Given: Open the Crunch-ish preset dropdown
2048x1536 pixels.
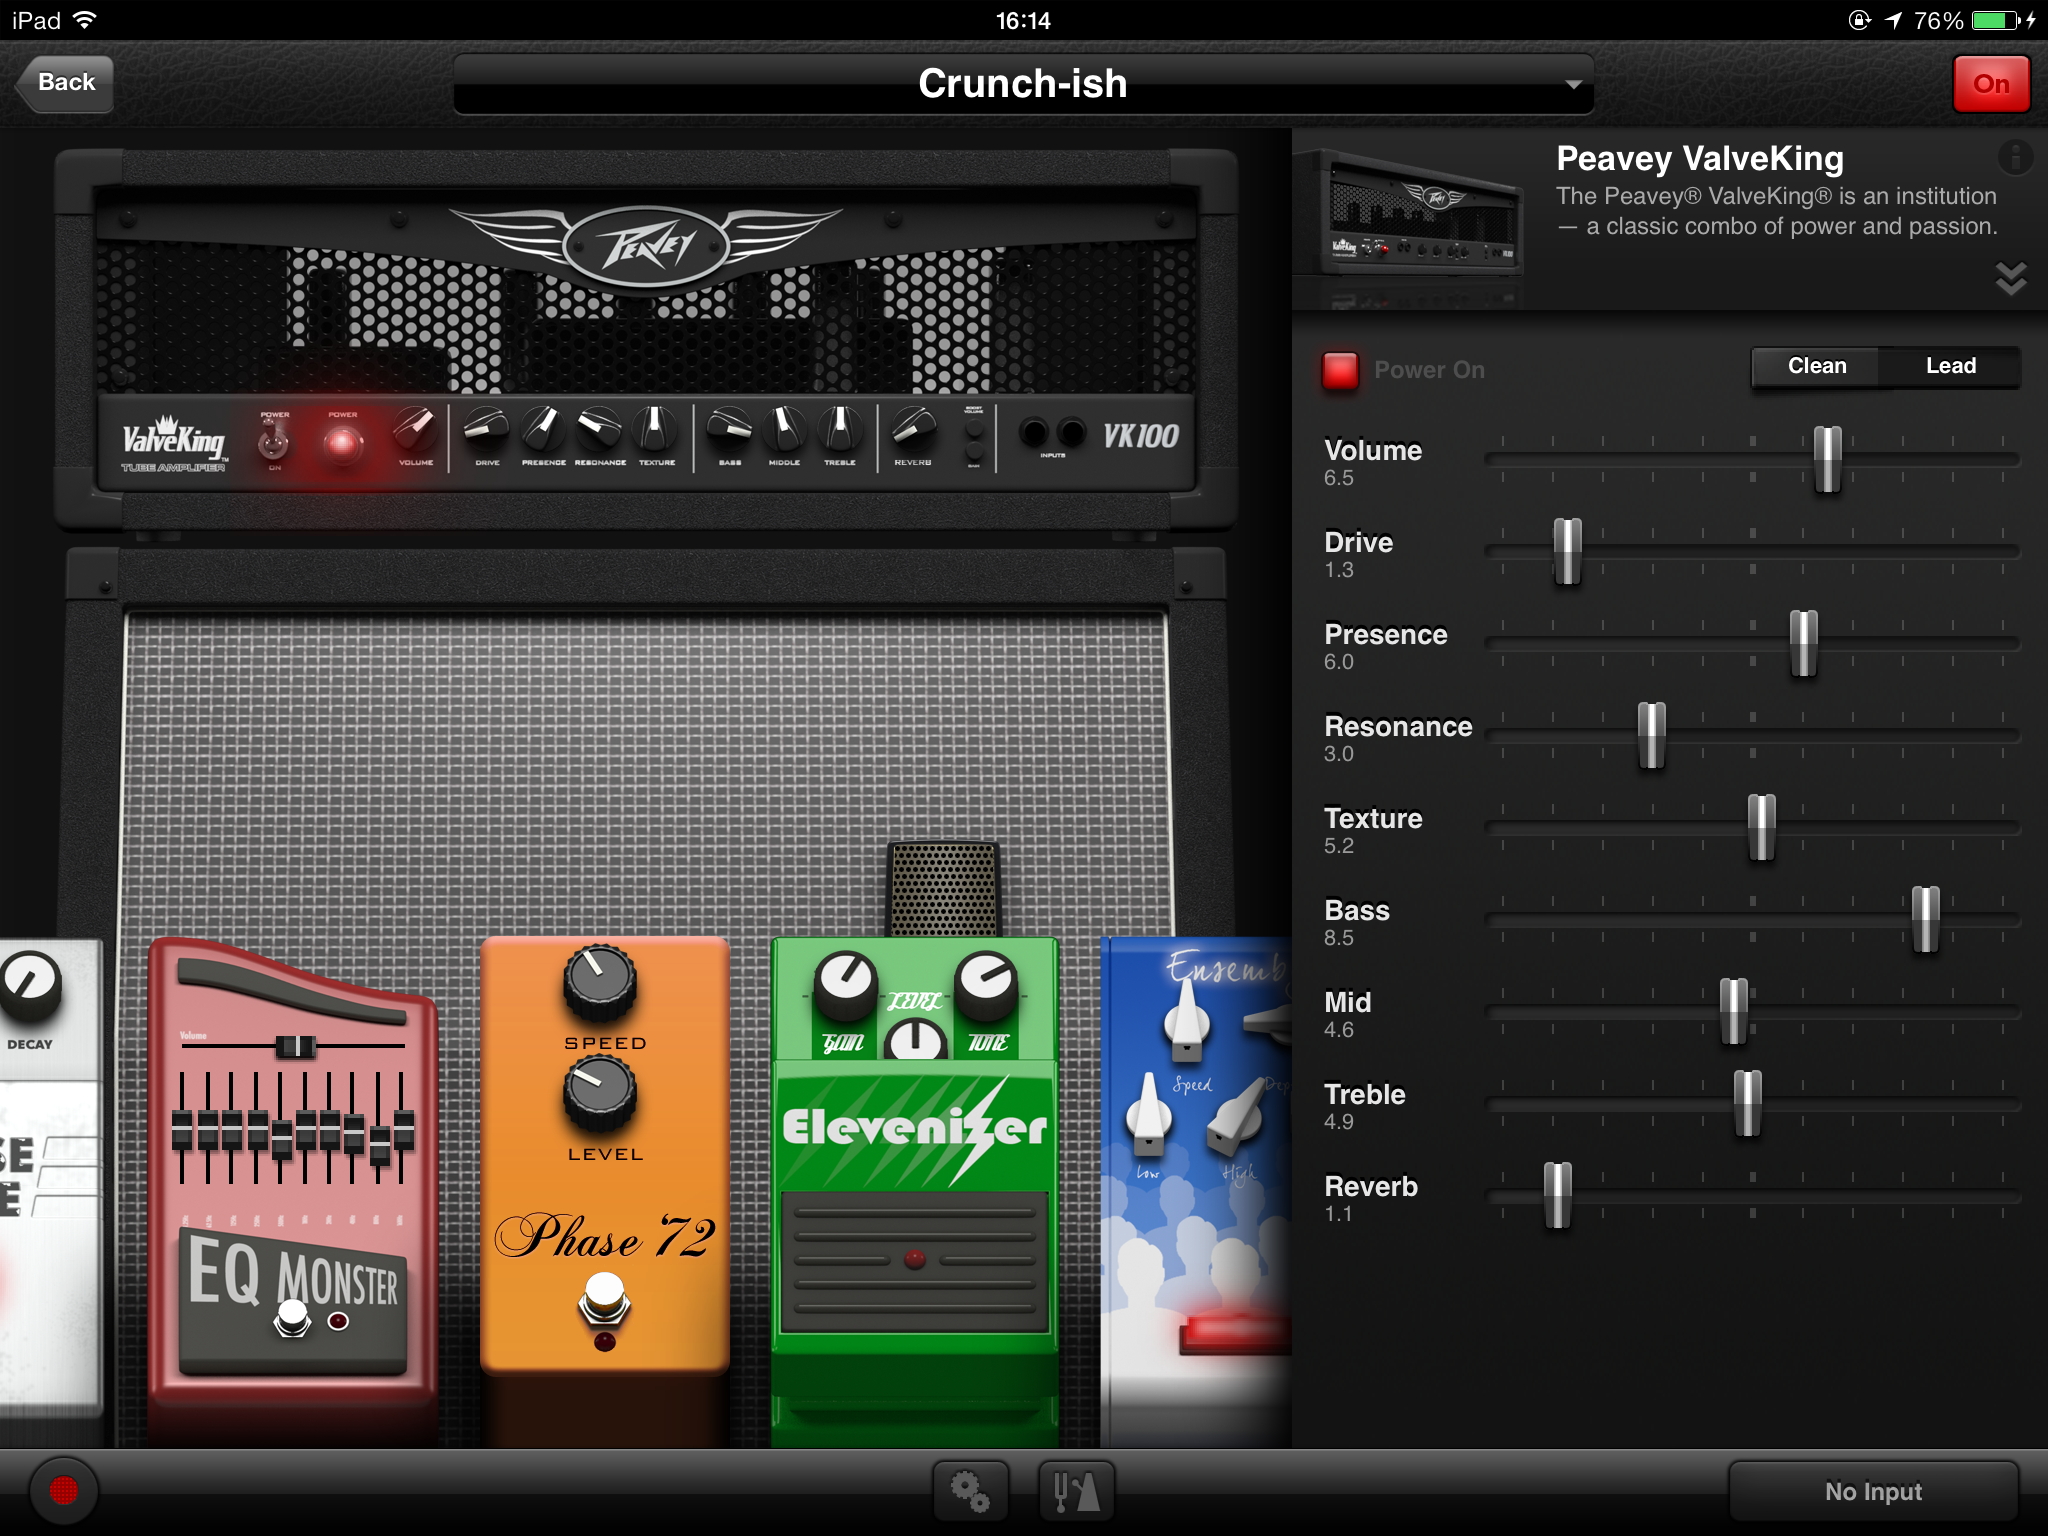Looking at the screenshot, I should [1023, 84].
